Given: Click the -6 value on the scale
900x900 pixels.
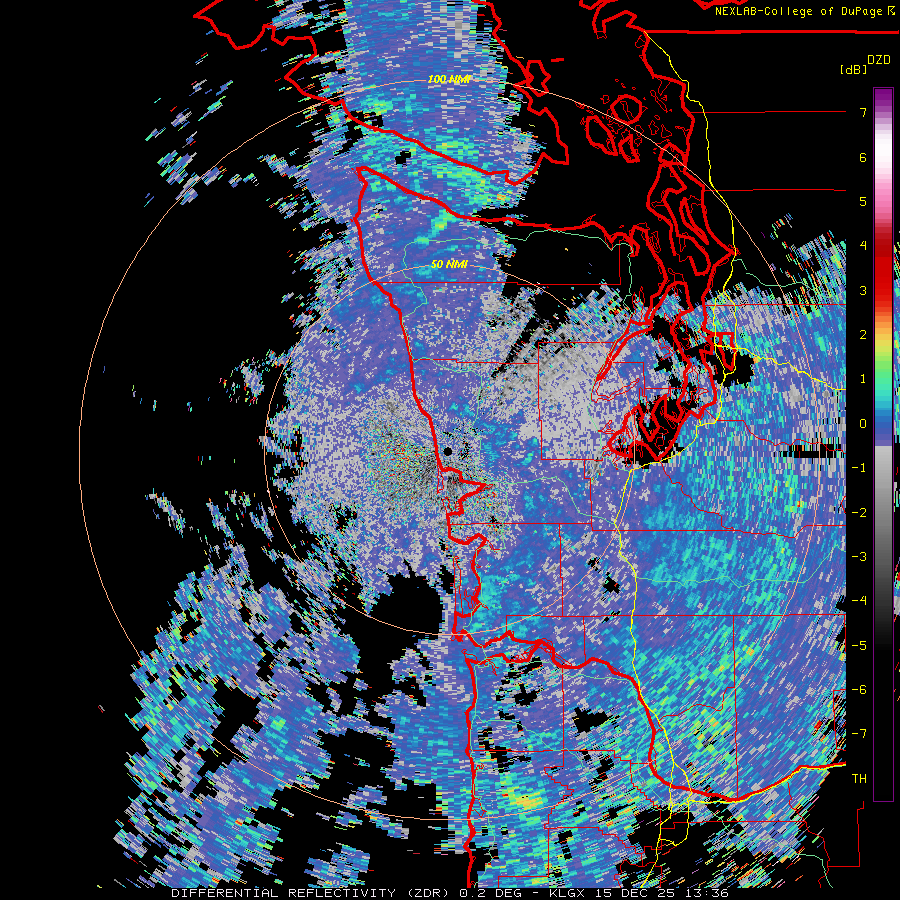Looking at the screenshot, I should click(x=859, y=690).
